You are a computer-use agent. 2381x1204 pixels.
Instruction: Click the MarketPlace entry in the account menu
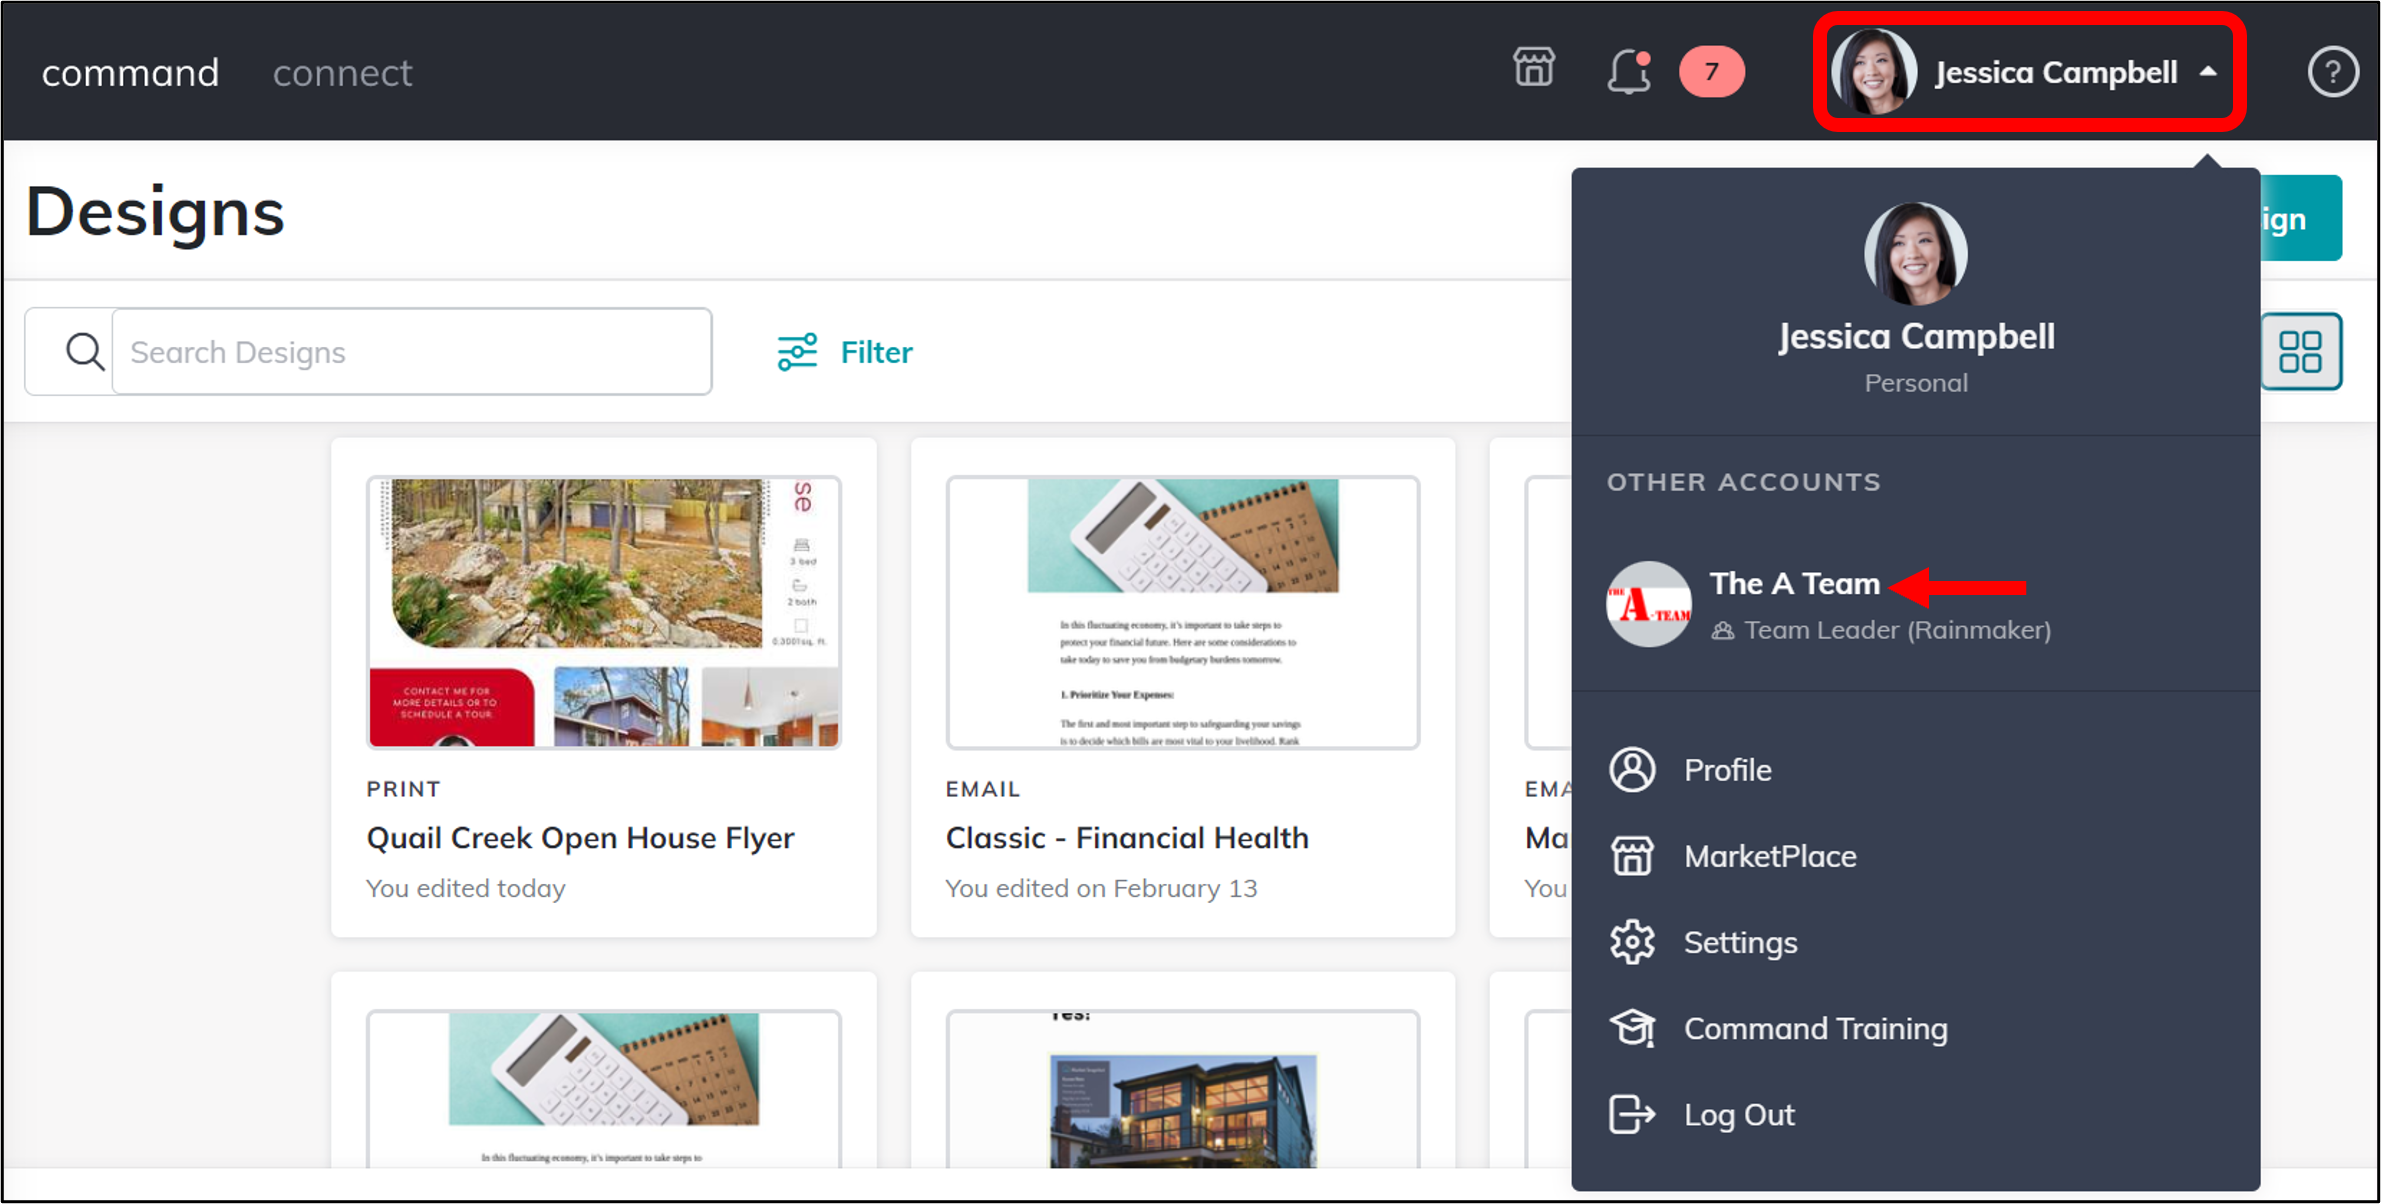(x=1770, y=856)
